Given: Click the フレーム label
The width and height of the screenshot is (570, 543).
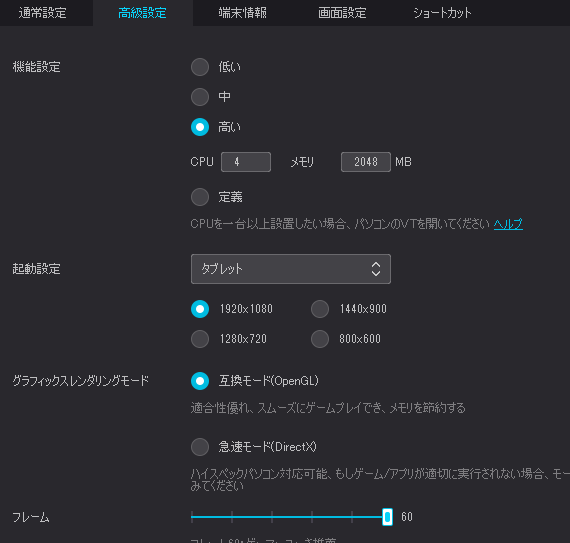Looking at the screenshot, I should coord(31,517).
